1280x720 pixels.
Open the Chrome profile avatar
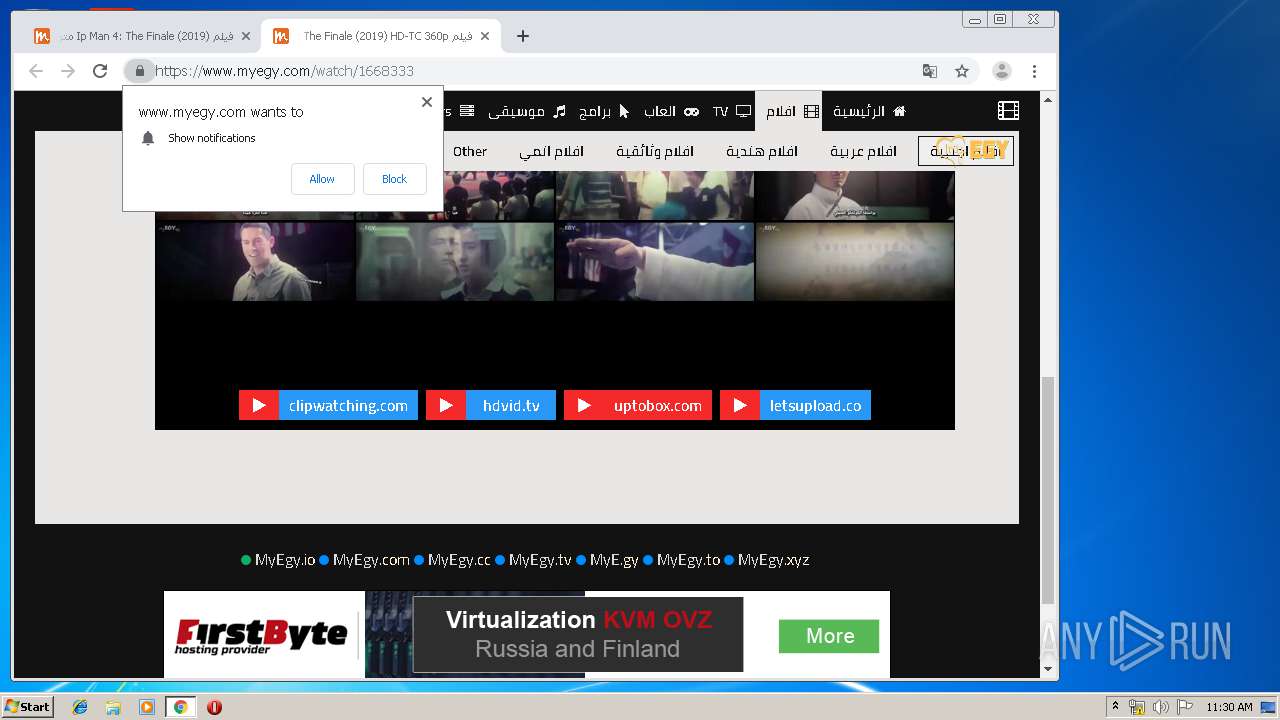coord(1001,71)
